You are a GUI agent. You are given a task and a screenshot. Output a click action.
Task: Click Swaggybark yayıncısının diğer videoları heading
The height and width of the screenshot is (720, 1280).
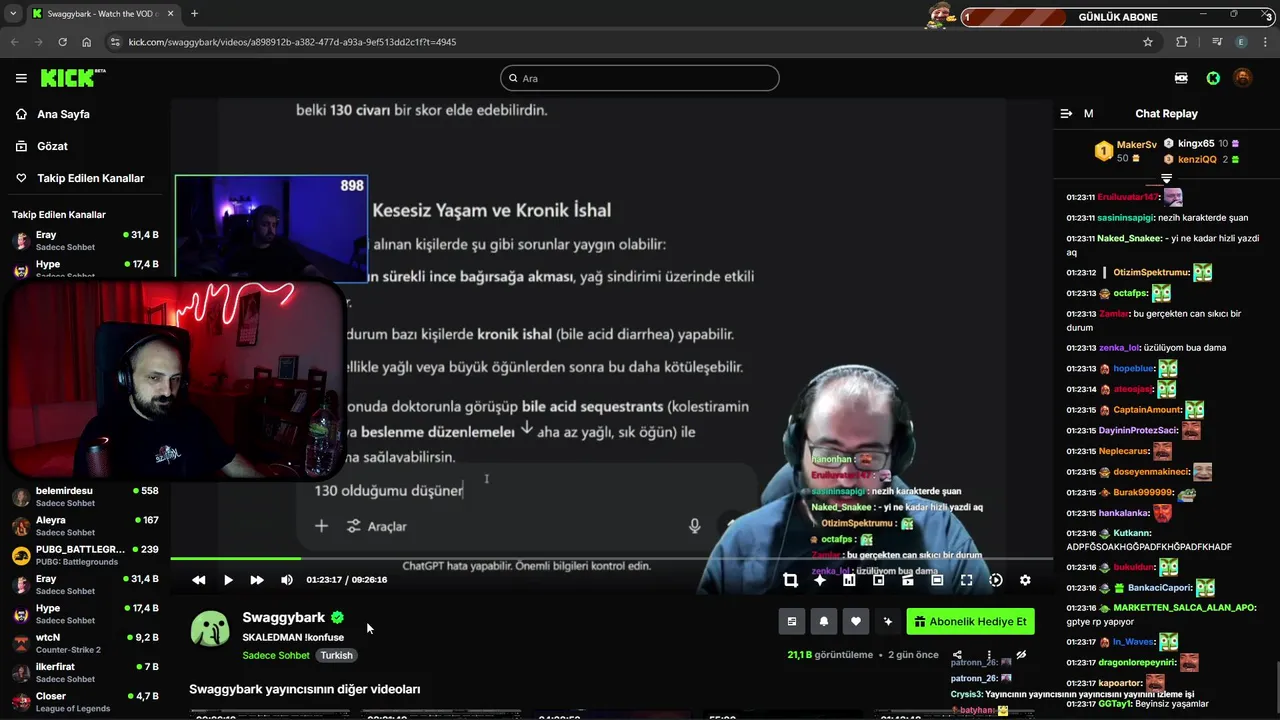[305, 689]
